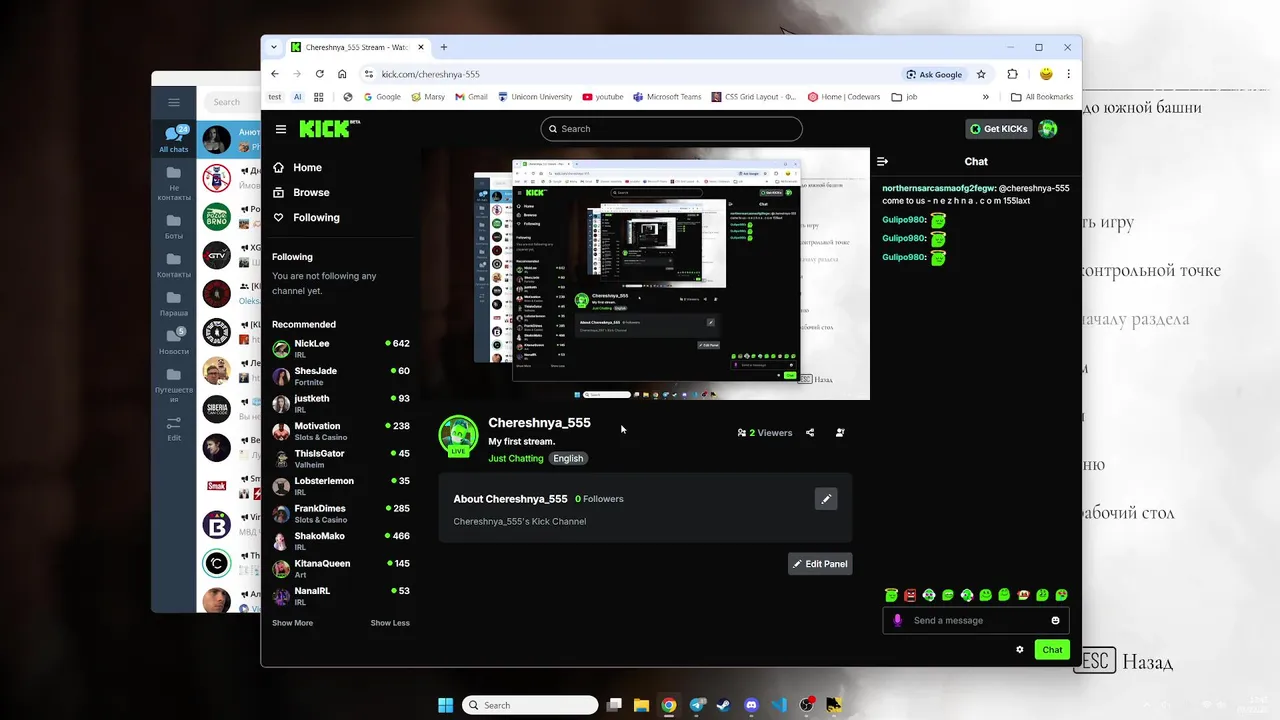Open Just Chatting category link
The image size is (1280, 720).
[x=516, y=458]
